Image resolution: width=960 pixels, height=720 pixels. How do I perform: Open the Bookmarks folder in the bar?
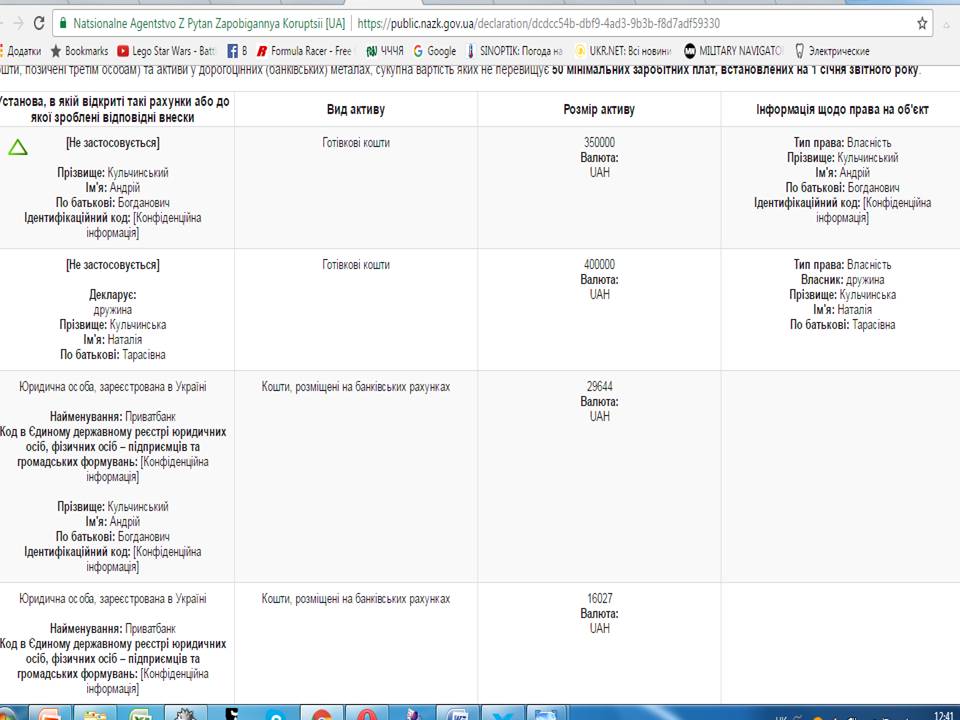pos(79,51)
